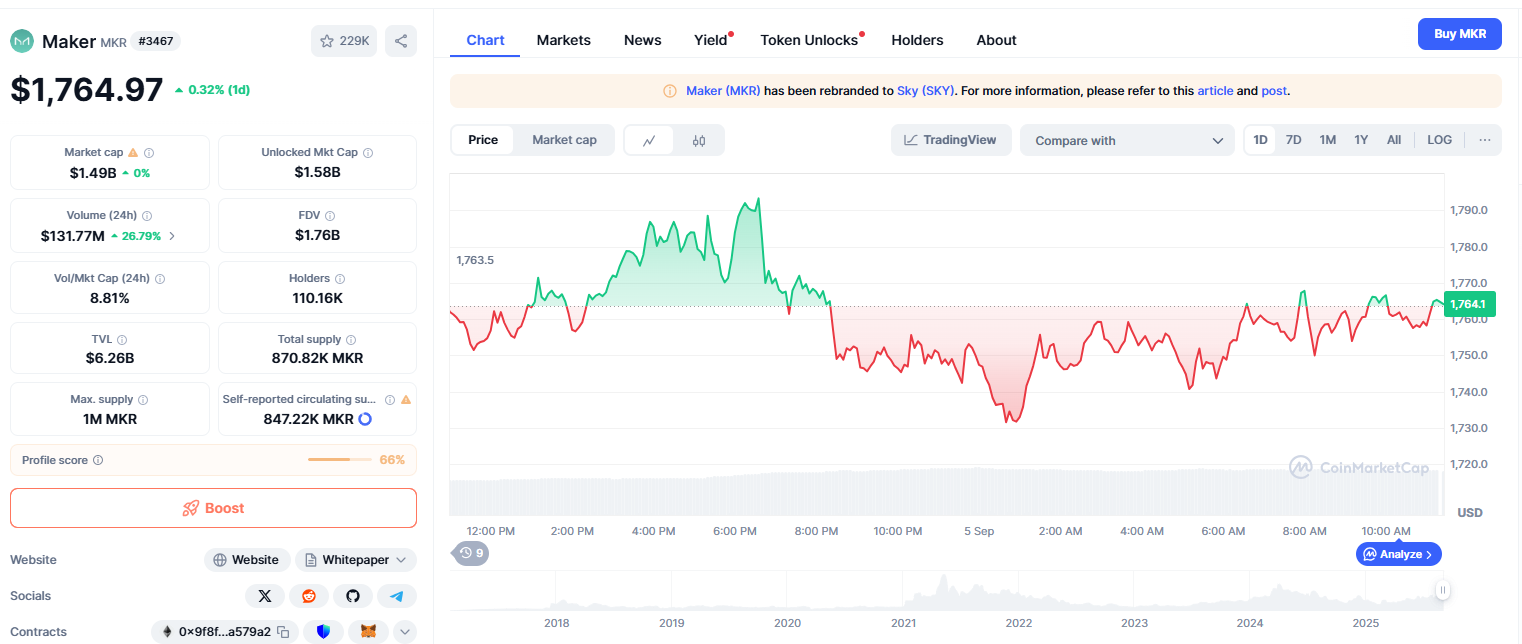Open the Reddit social link
This screenshot has height=644, width=1522.
coord(309,596)
